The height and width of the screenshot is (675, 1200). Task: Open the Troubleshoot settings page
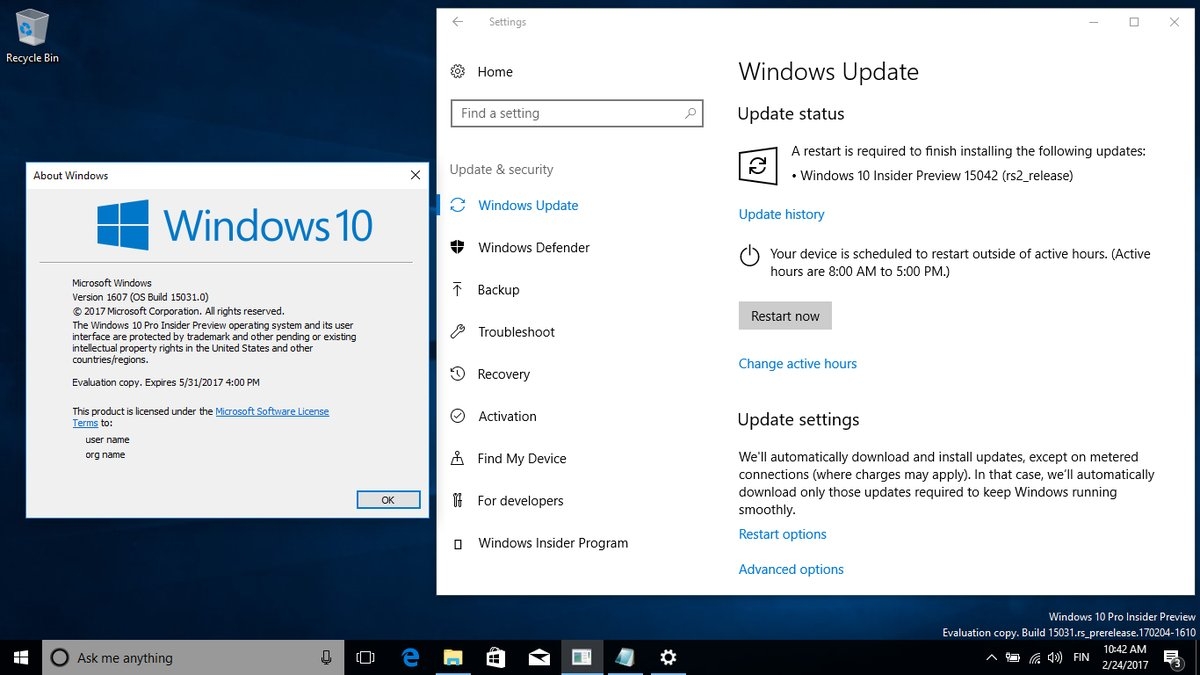tap(516, 332)
